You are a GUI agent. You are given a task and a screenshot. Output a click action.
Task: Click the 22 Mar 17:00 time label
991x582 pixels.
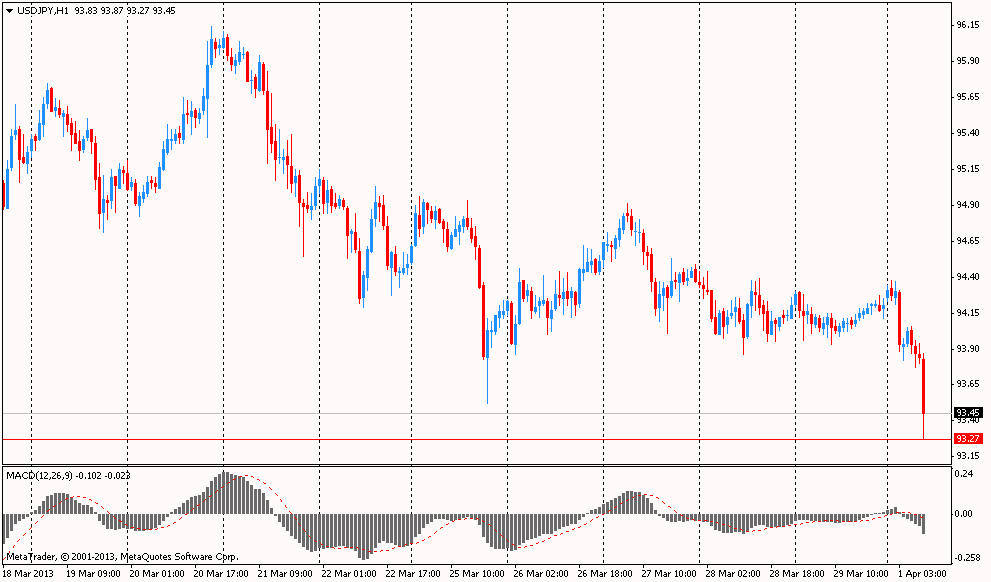[413, 574]
